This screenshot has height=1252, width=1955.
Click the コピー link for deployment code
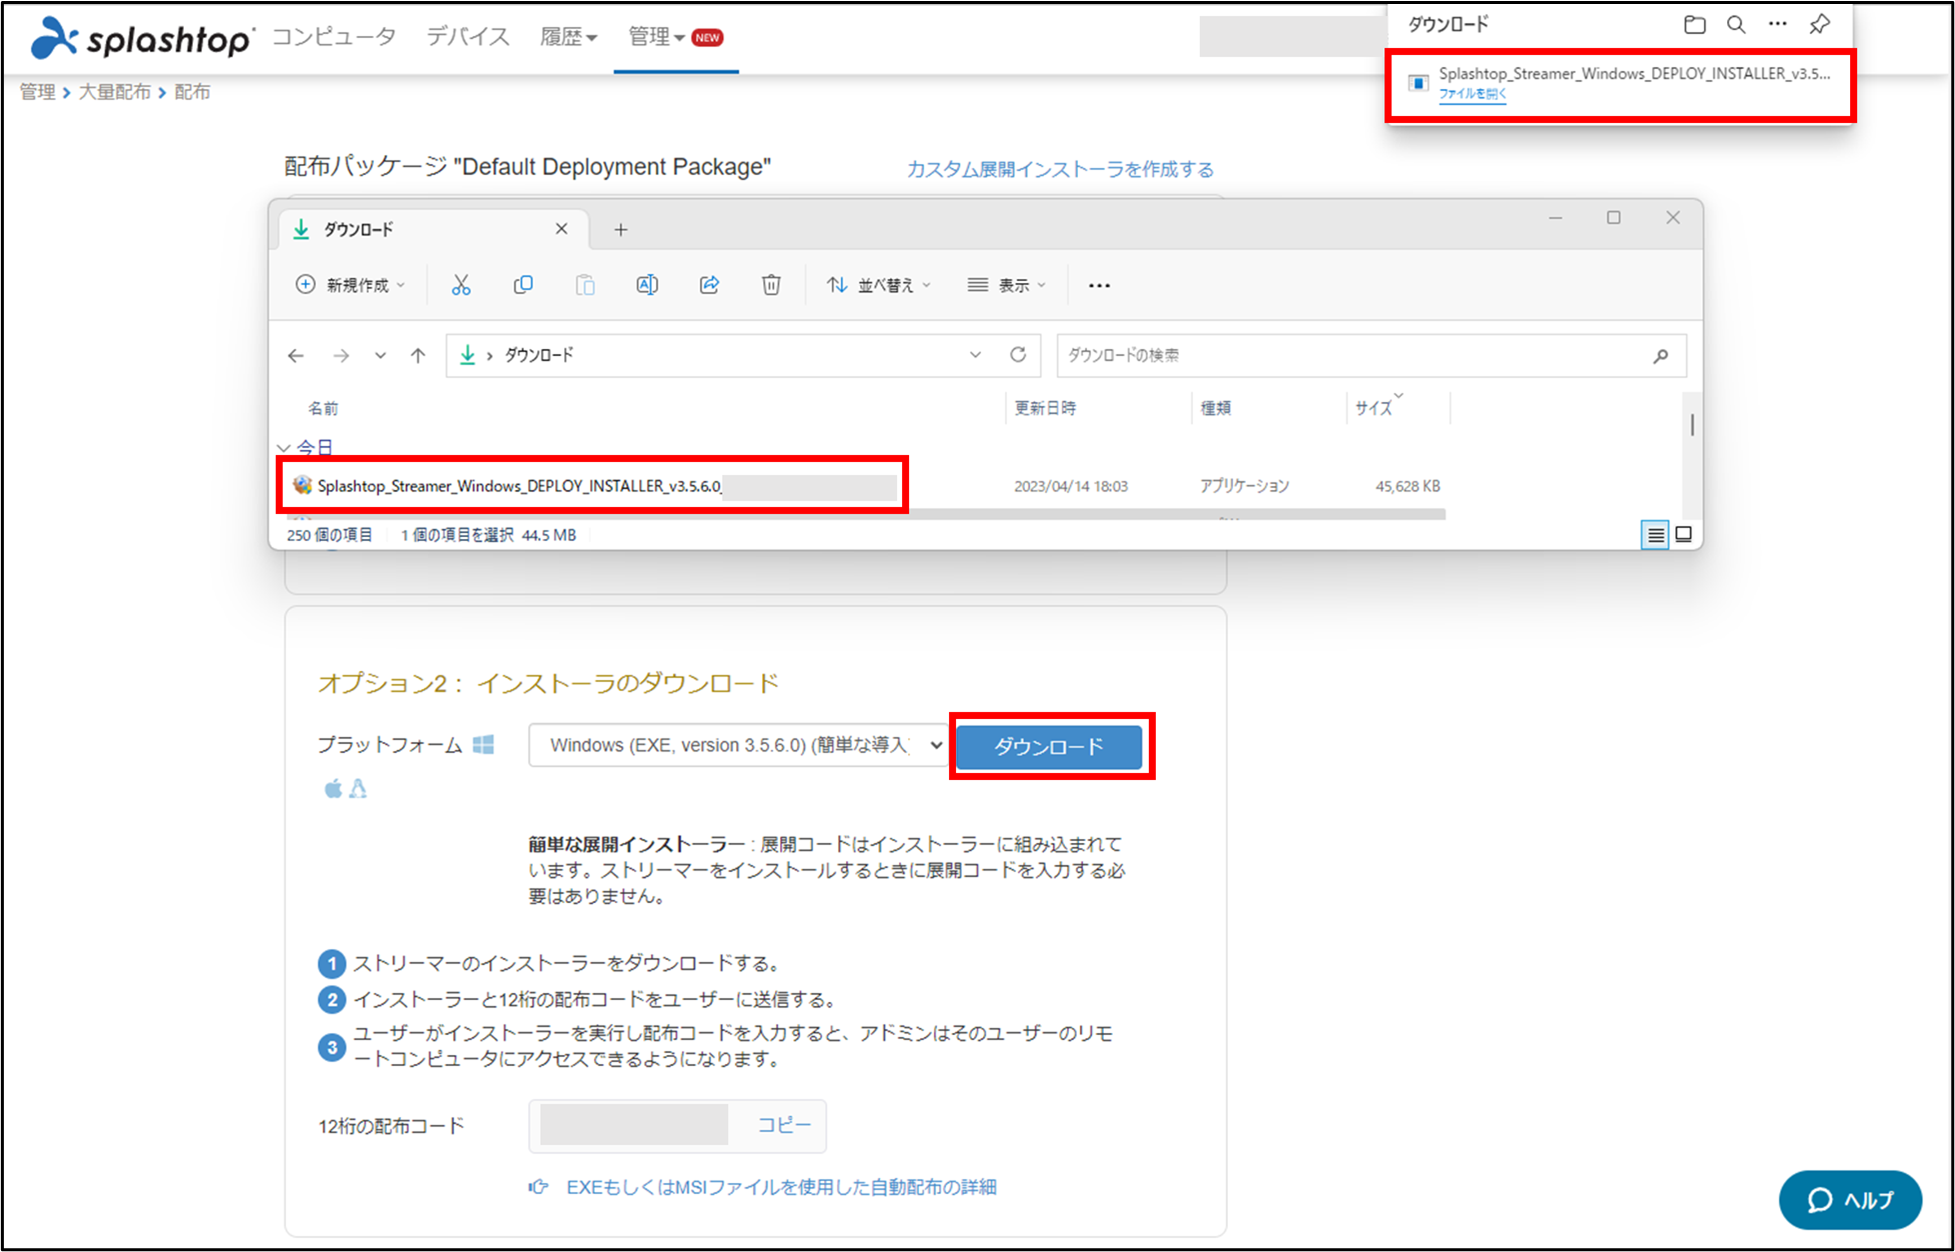783,1125
